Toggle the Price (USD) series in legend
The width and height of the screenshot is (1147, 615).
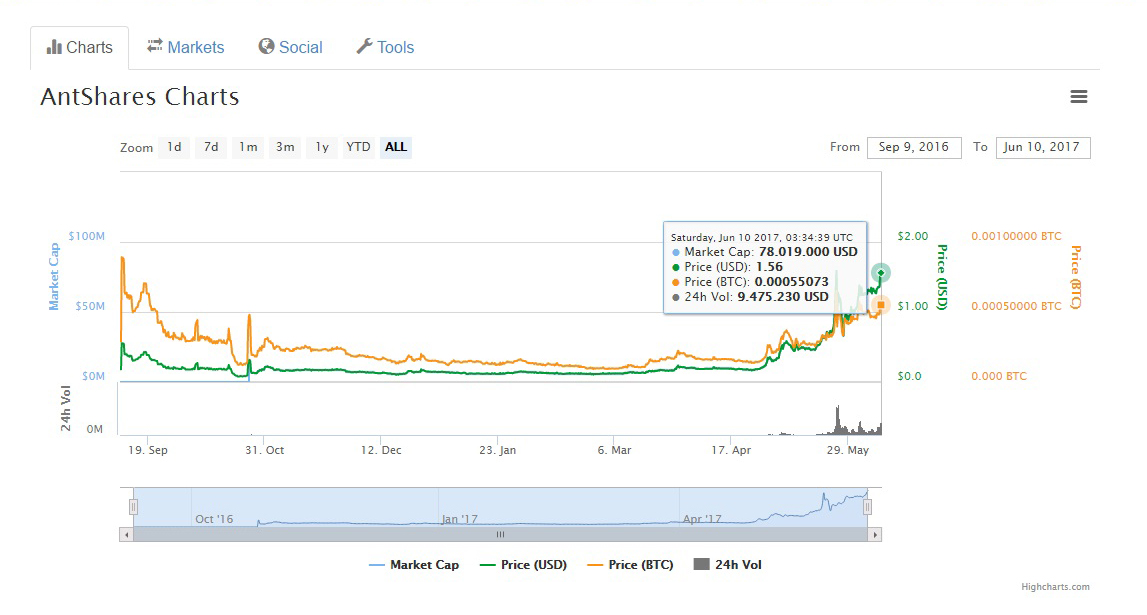(523, 565)
